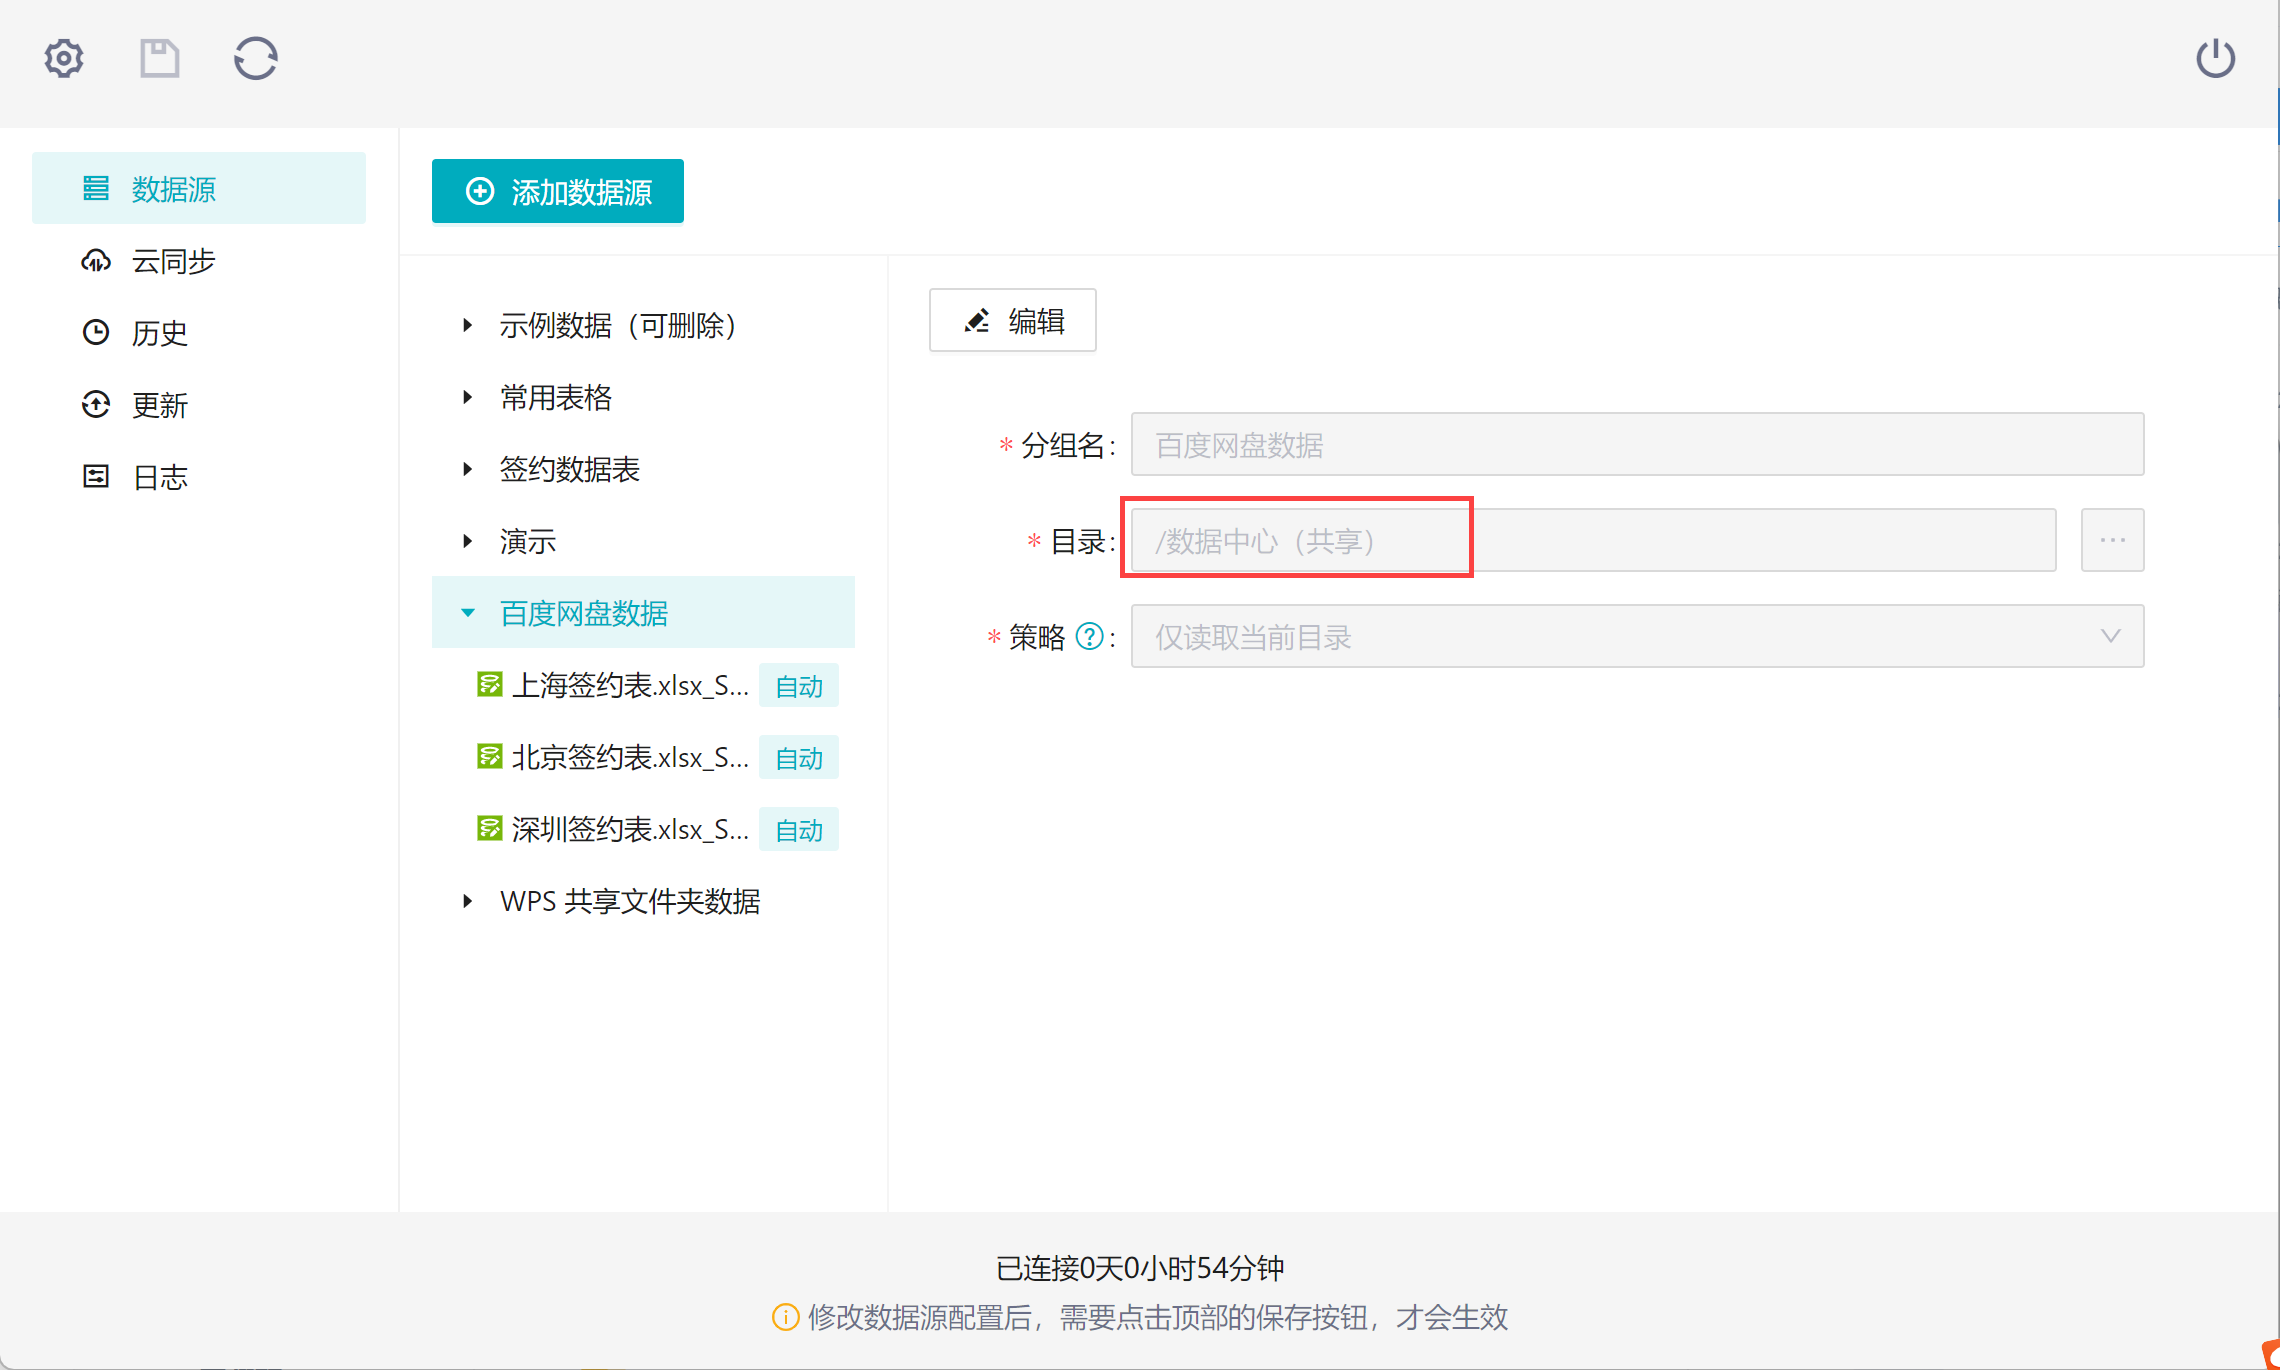Click the save disk icon

click(159, 58)
